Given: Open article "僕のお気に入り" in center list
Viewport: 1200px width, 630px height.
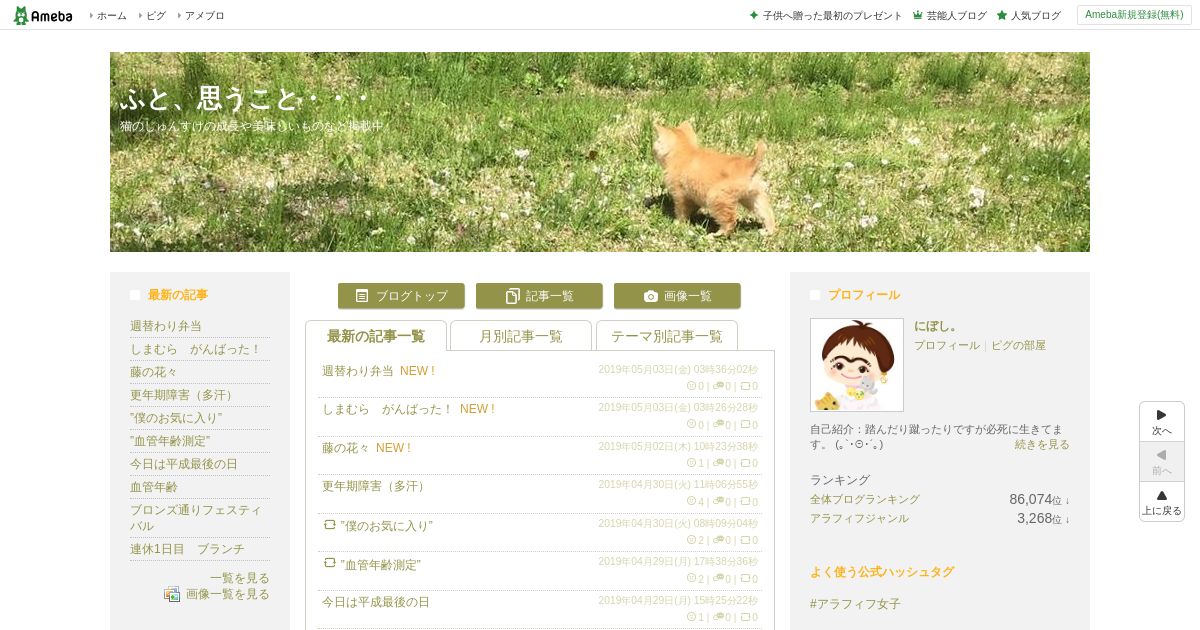Looking at the screenshot, I should (386, 526).
